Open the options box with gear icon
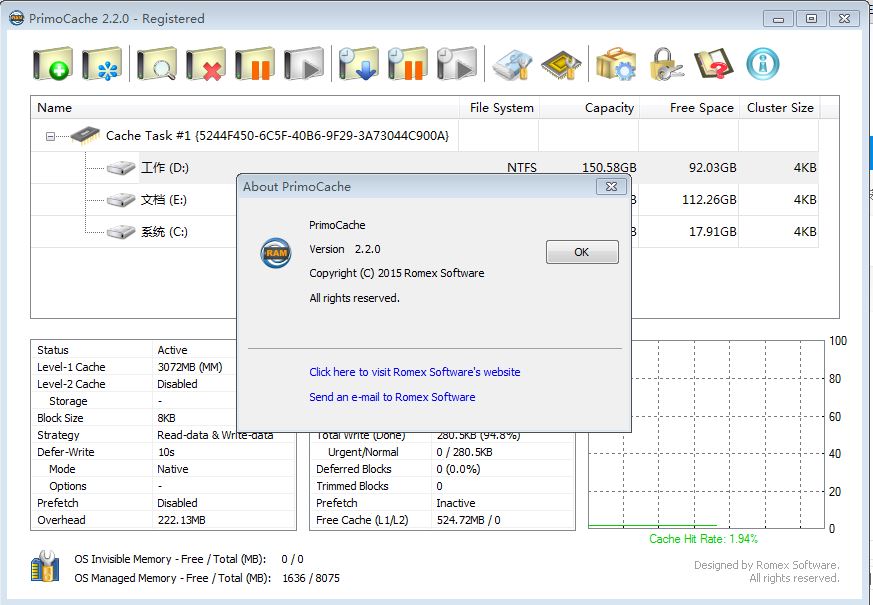This screenshot has height=605, width=873. point(615,64)
